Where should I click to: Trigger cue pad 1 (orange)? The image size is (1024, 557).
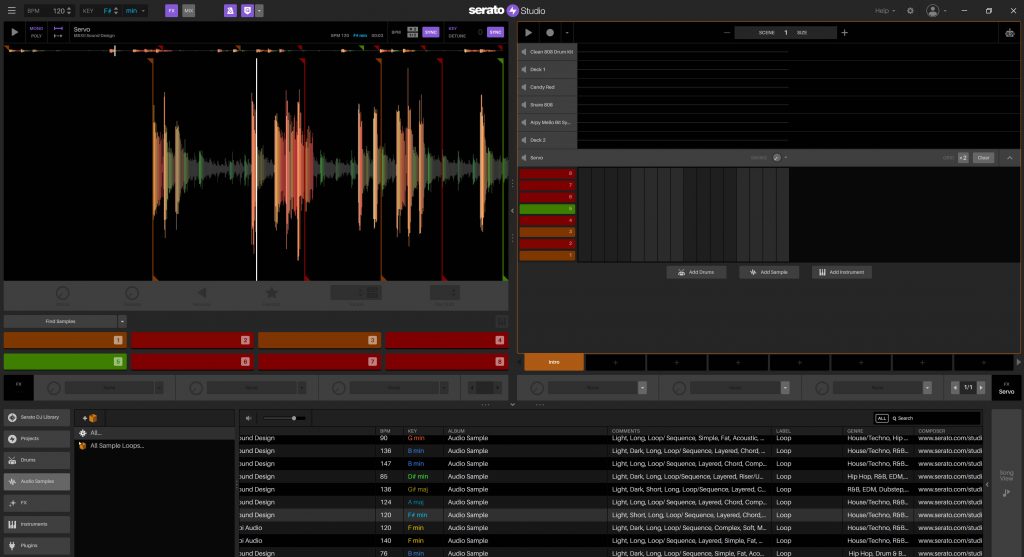point(65,340)
